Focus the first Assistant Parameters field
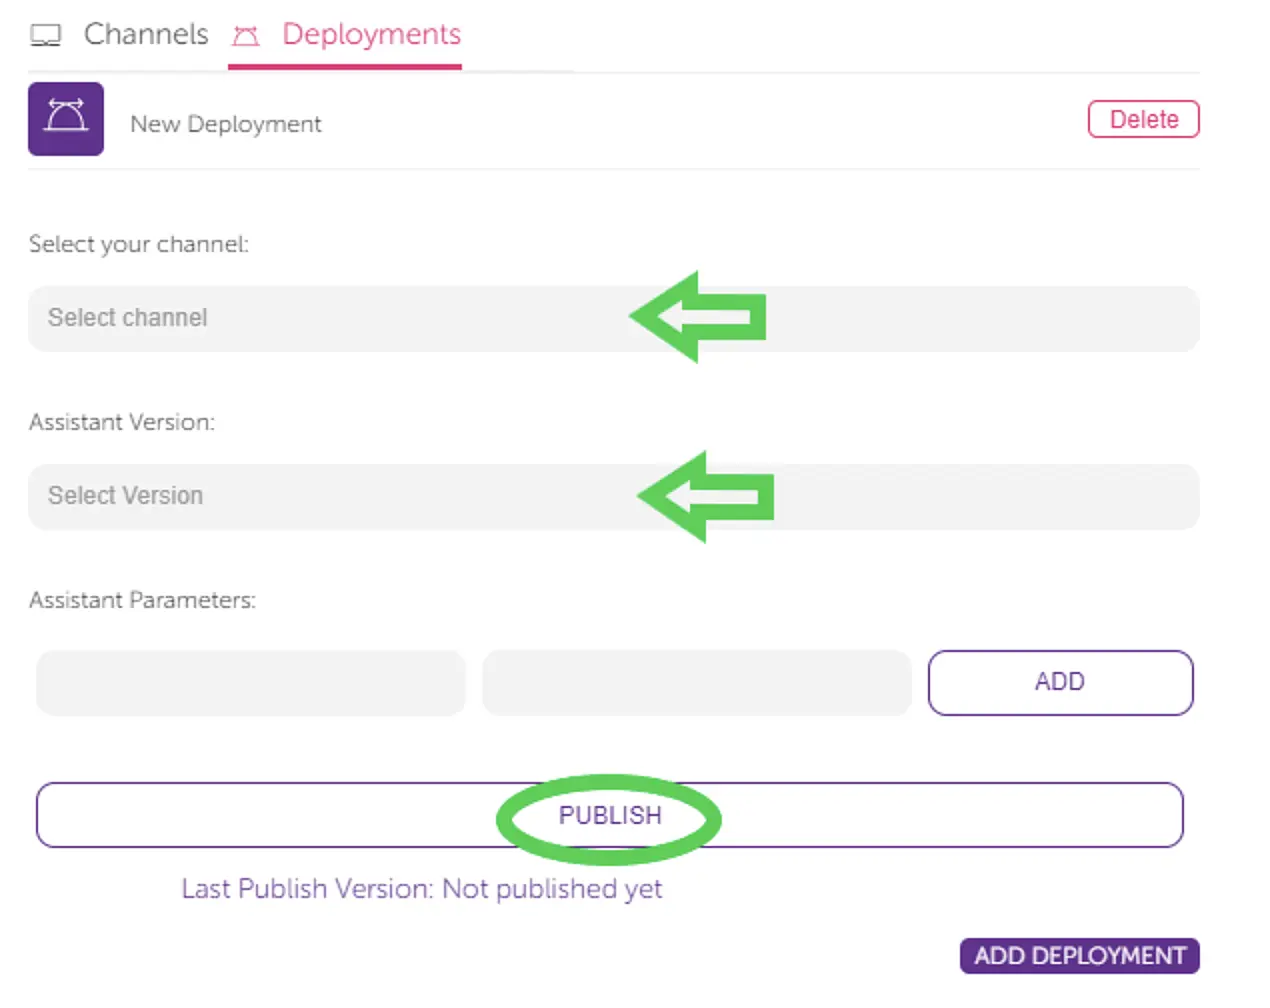 click(251, 683)
